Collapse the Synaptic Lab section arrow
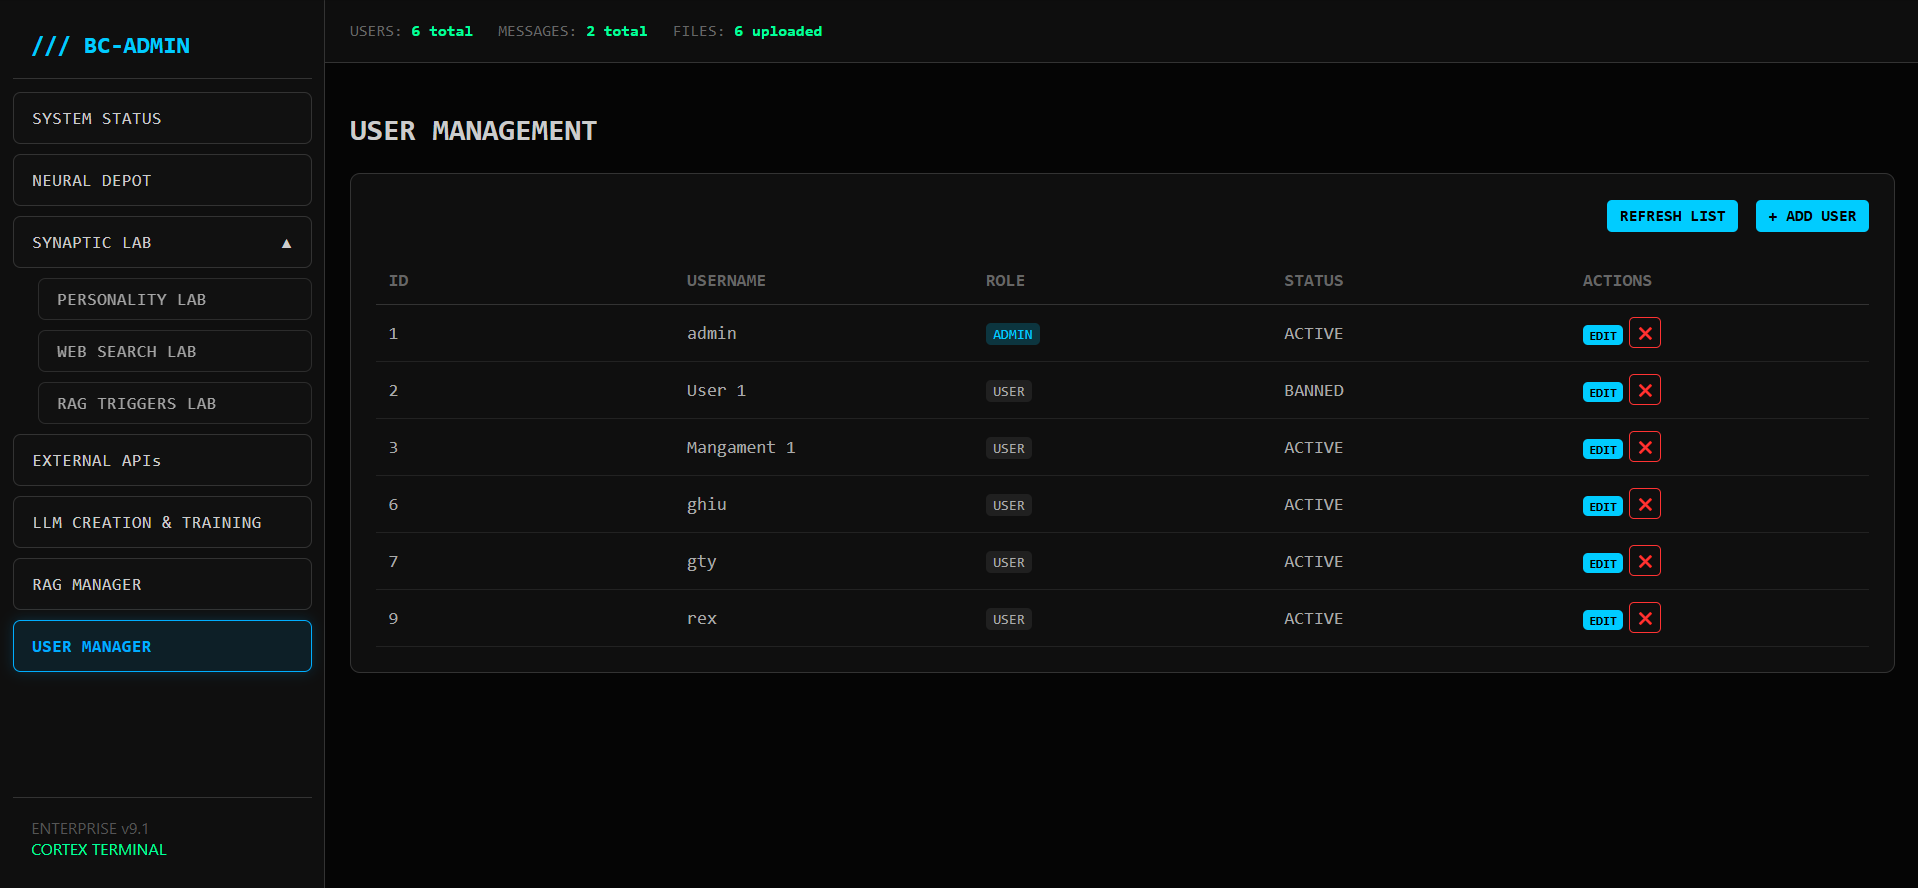 click(286, 243)
